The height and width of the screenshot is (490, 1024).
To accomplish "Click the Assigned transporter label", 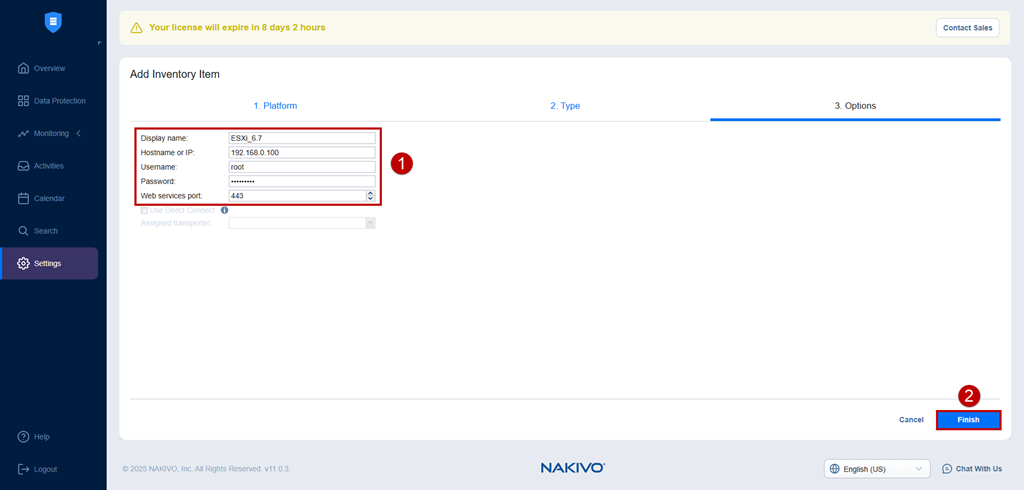I will 176,223.
